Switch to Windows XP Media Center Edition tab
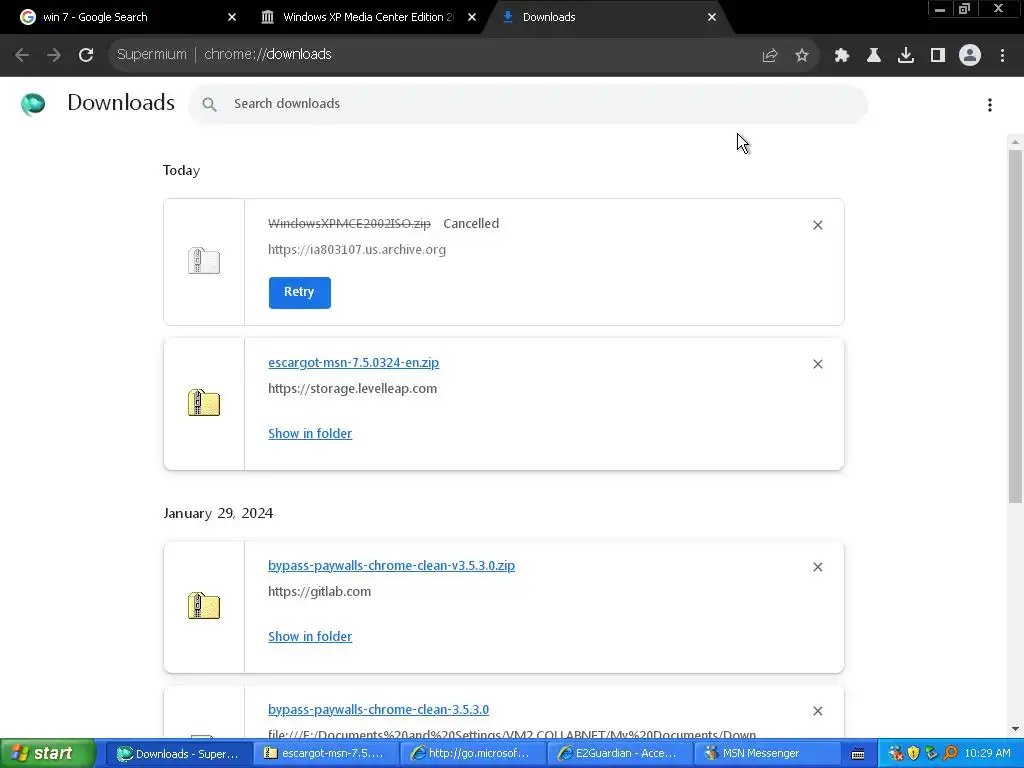 [368, 17]
